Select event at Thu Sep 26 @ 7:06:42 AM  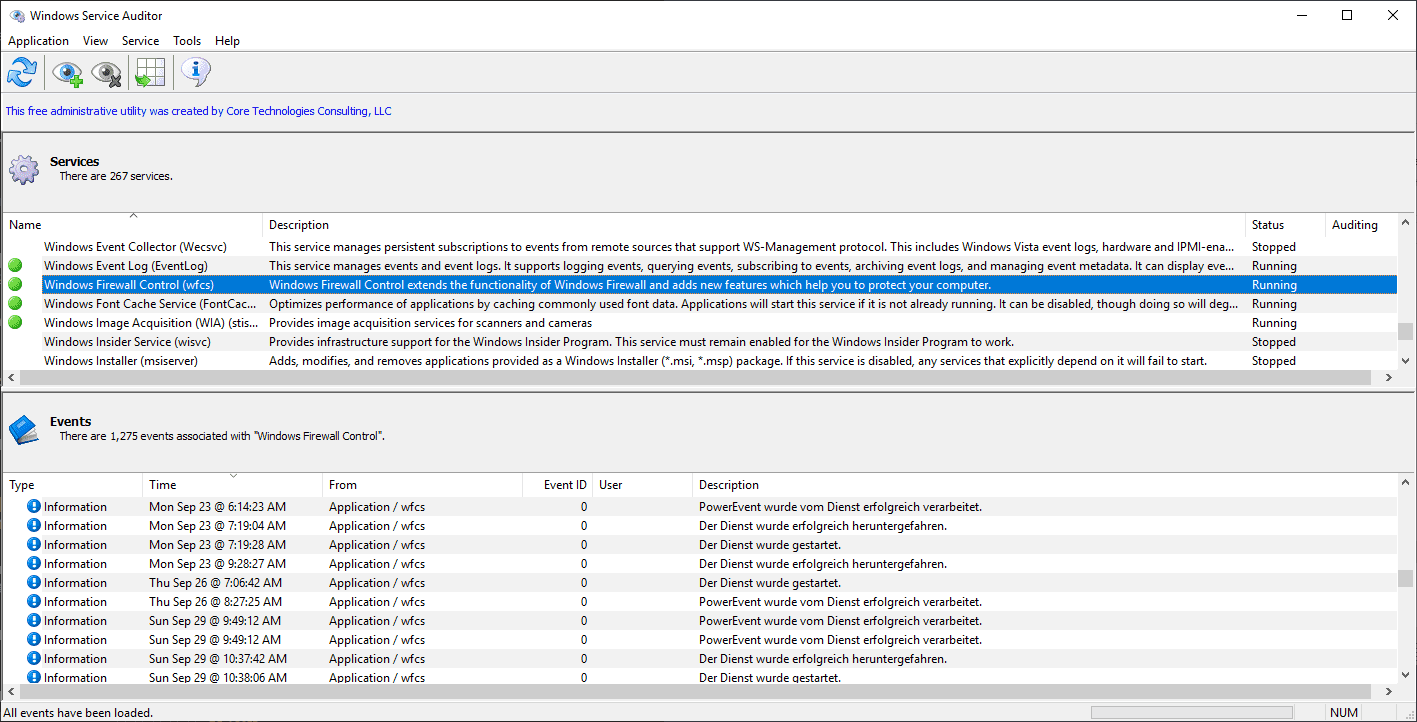pyautogui.click(x=700, y=583)
